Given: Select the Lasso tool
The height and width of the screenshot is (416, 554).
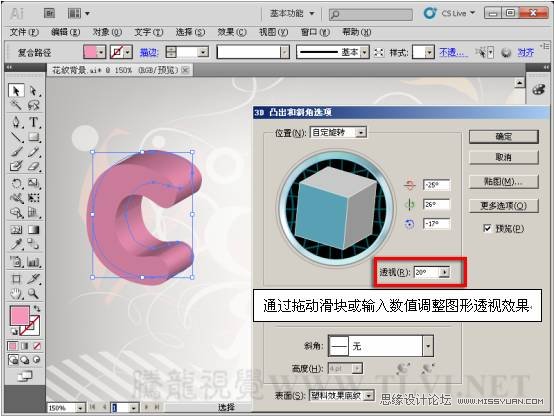Looking at the screenshot, I should click(x=34, y=105).
